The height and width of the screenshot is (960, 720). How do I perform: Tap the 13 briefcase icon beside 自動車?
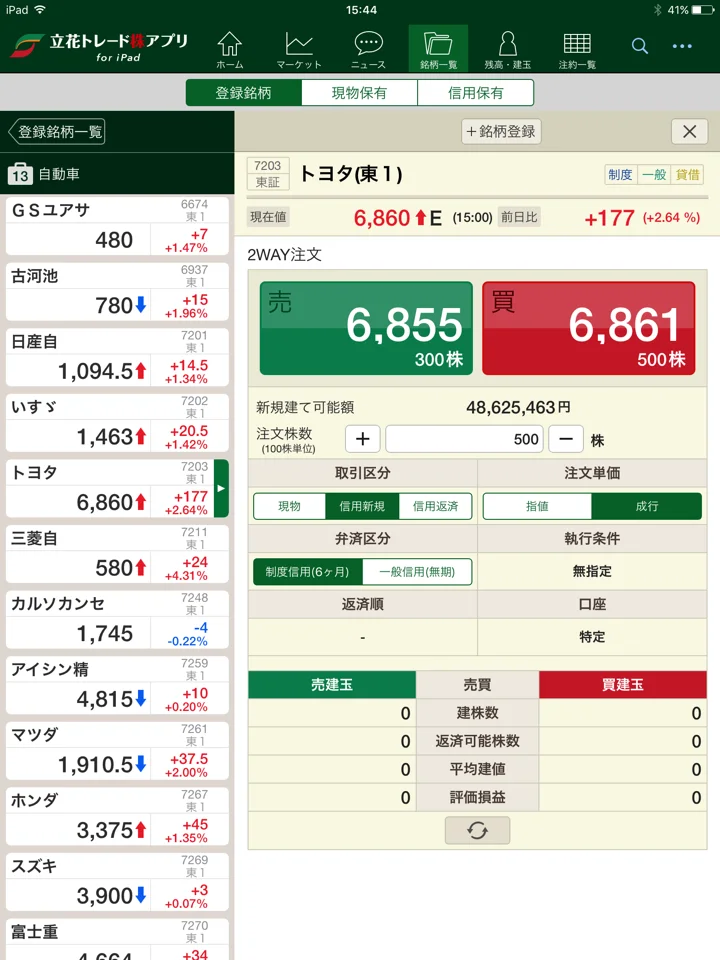(20, 174)
